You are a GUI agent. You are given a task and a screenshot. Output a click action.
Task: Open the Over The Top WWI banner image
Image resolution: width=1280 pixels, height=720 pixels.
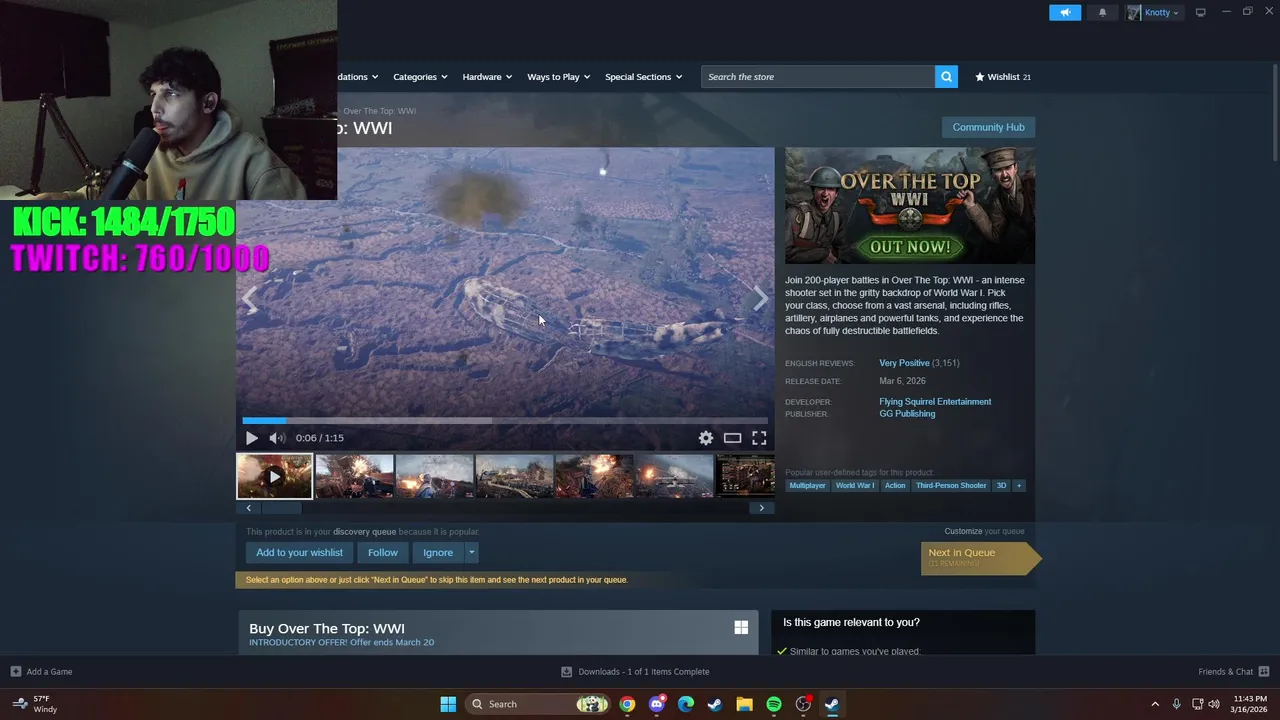(x=910, y=206)
